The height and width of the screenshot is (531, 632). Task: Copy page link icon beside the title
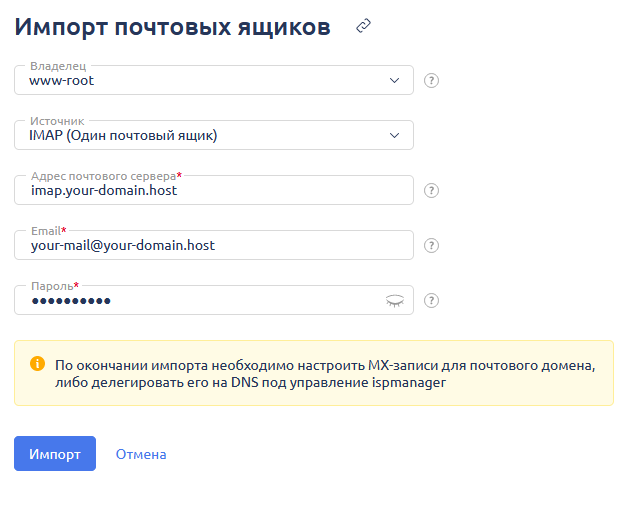coord(363,26)
